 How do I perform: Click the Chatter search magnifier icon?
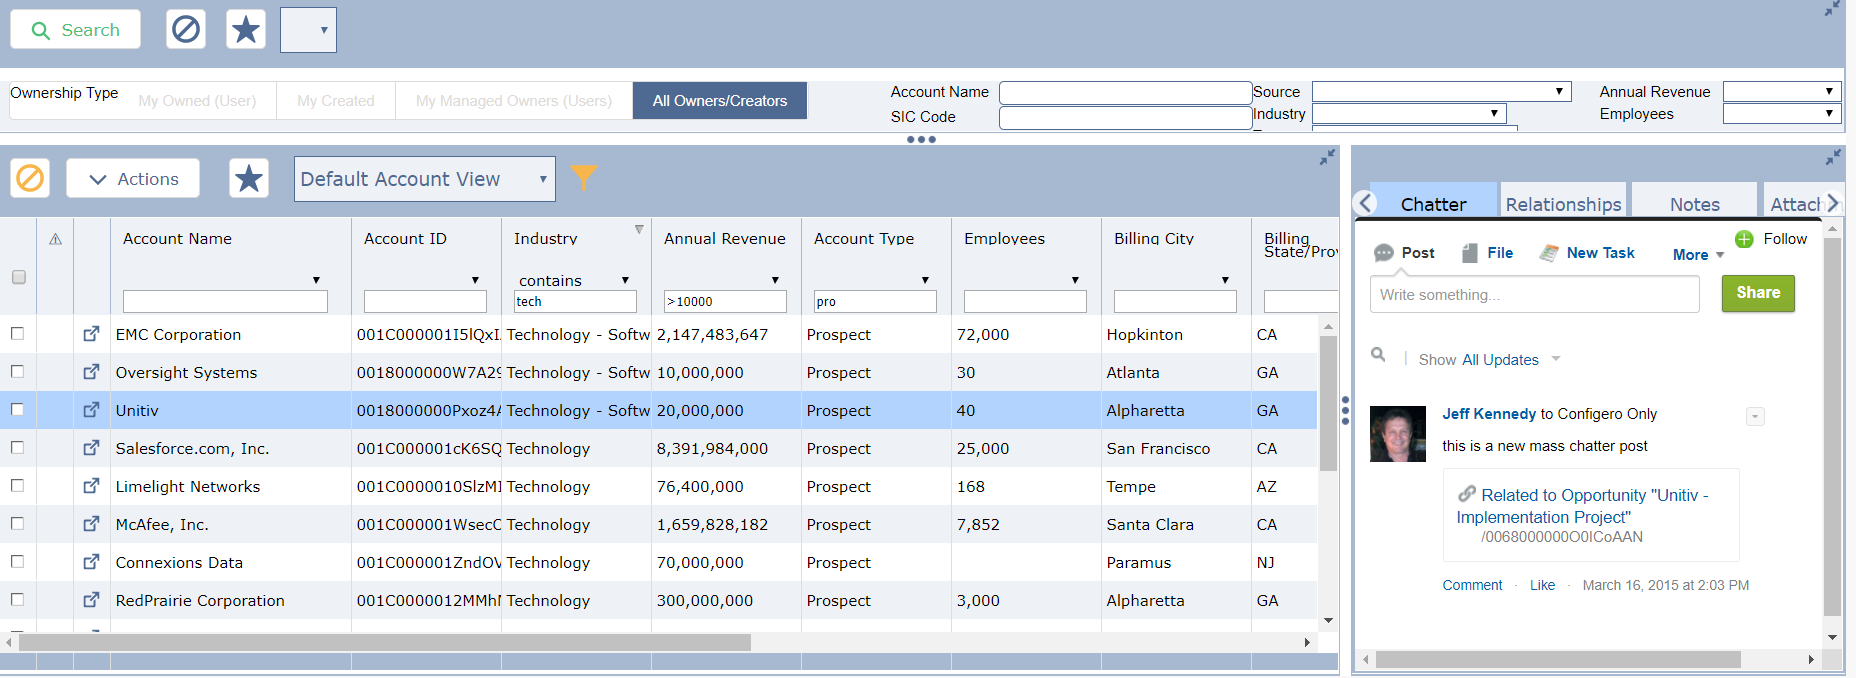1378,355
